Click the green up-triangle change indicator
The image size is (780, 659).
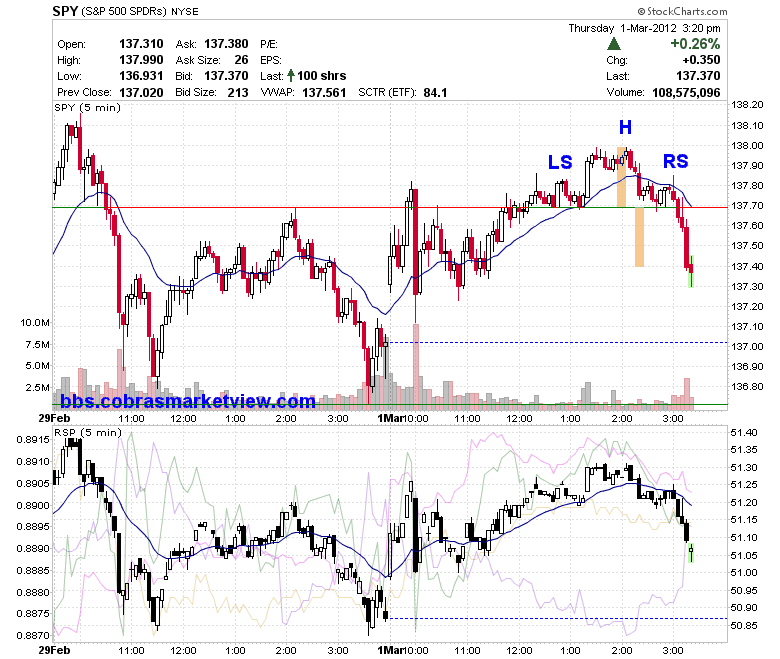pos(614,44)
